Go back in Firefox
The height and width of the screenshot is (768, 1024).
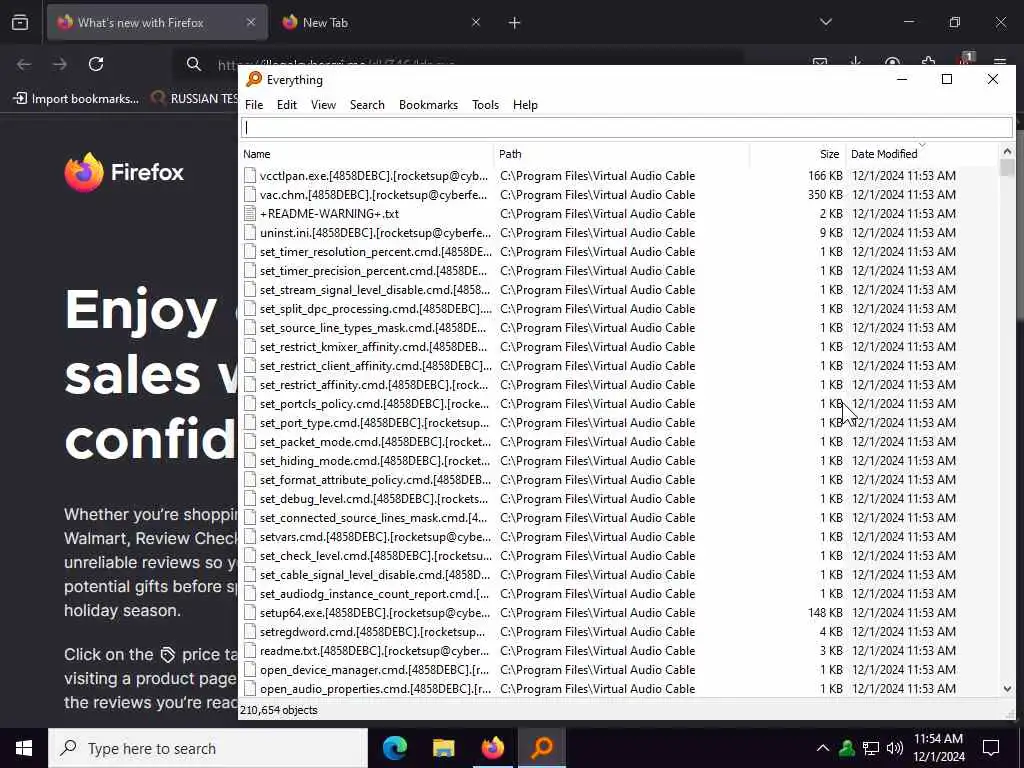pyautogui.click(x=24, y=64)
